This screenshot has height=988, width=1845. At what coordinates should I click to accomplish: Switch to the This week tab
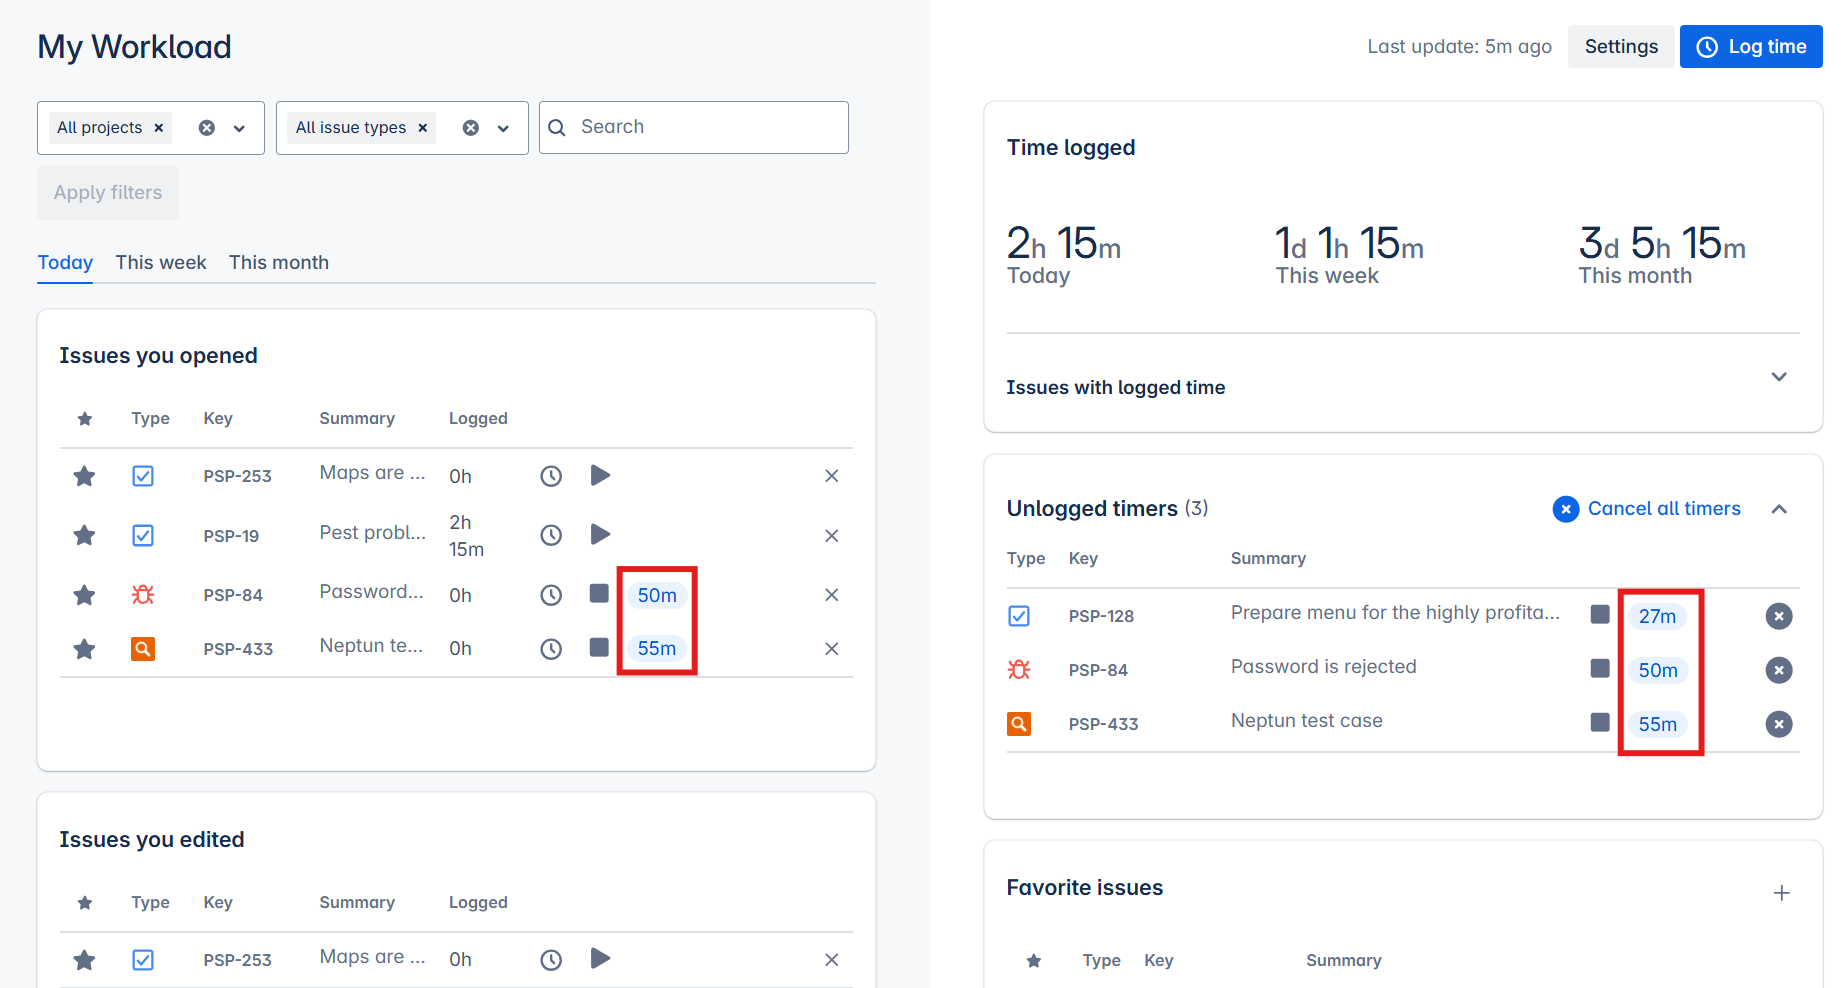click(161, 262)
